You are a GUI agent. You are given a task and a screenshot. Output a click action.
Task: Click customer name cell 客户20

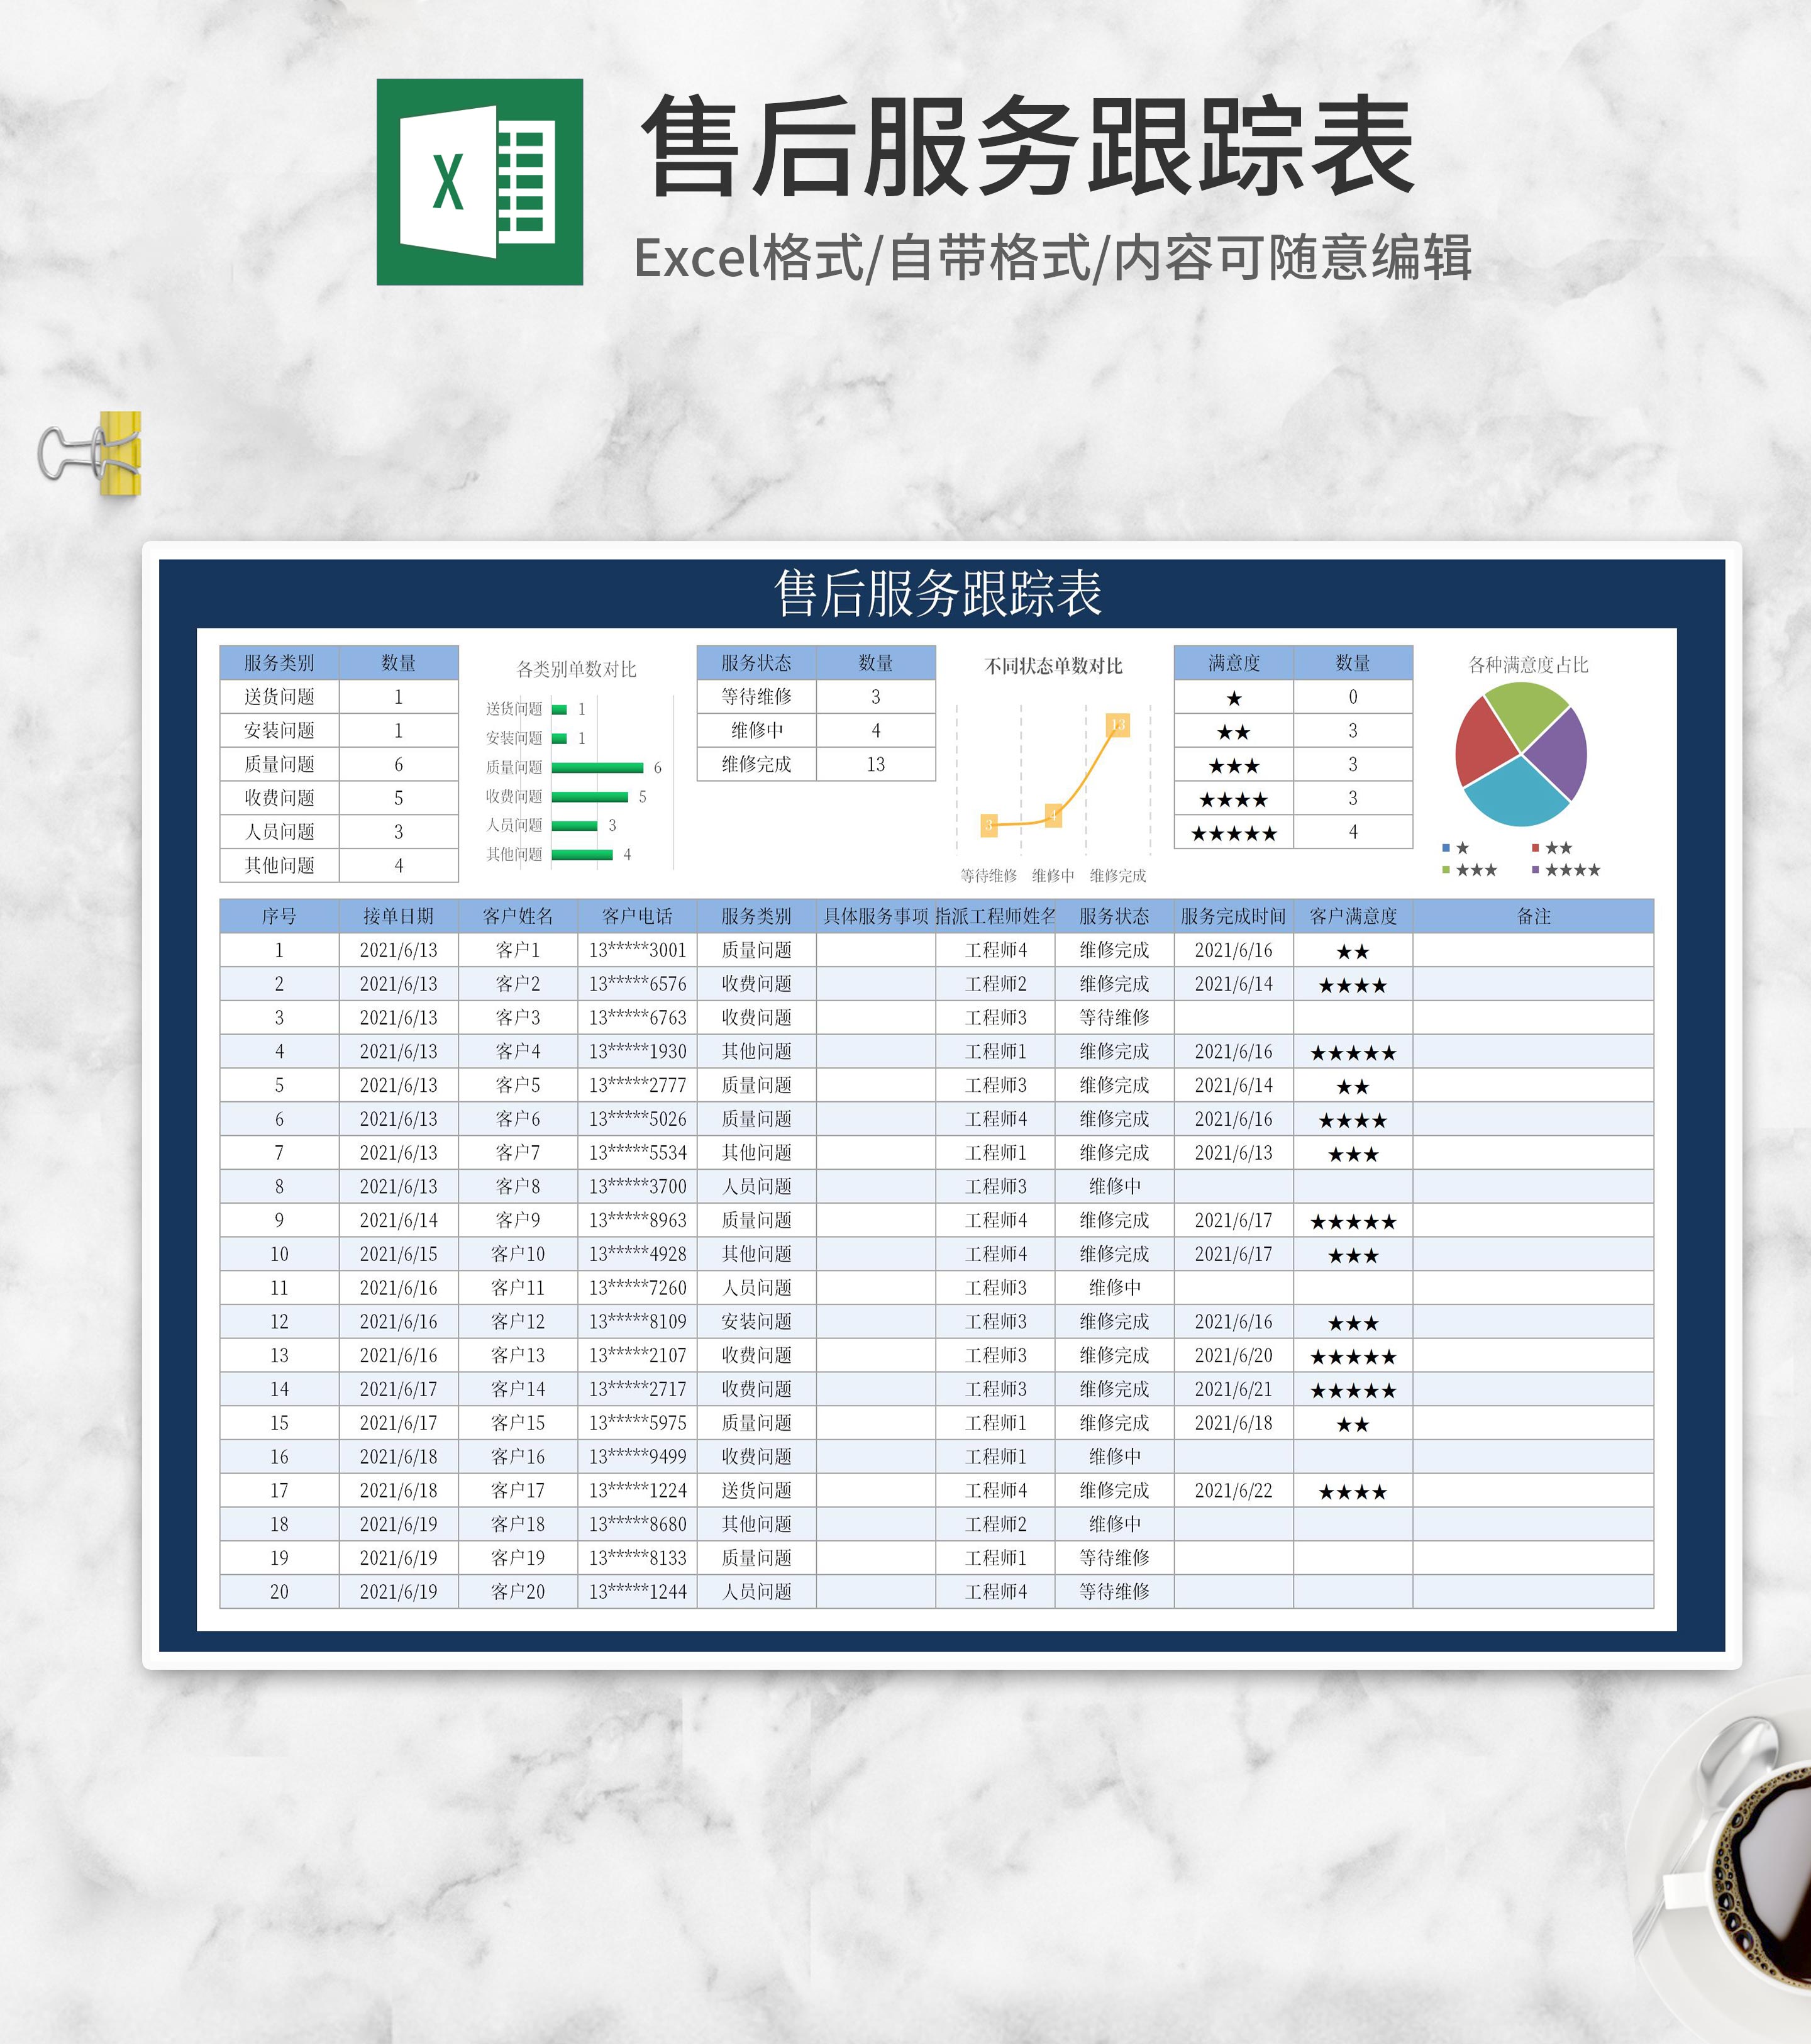pyautogui.click(x=517, y=1592)
